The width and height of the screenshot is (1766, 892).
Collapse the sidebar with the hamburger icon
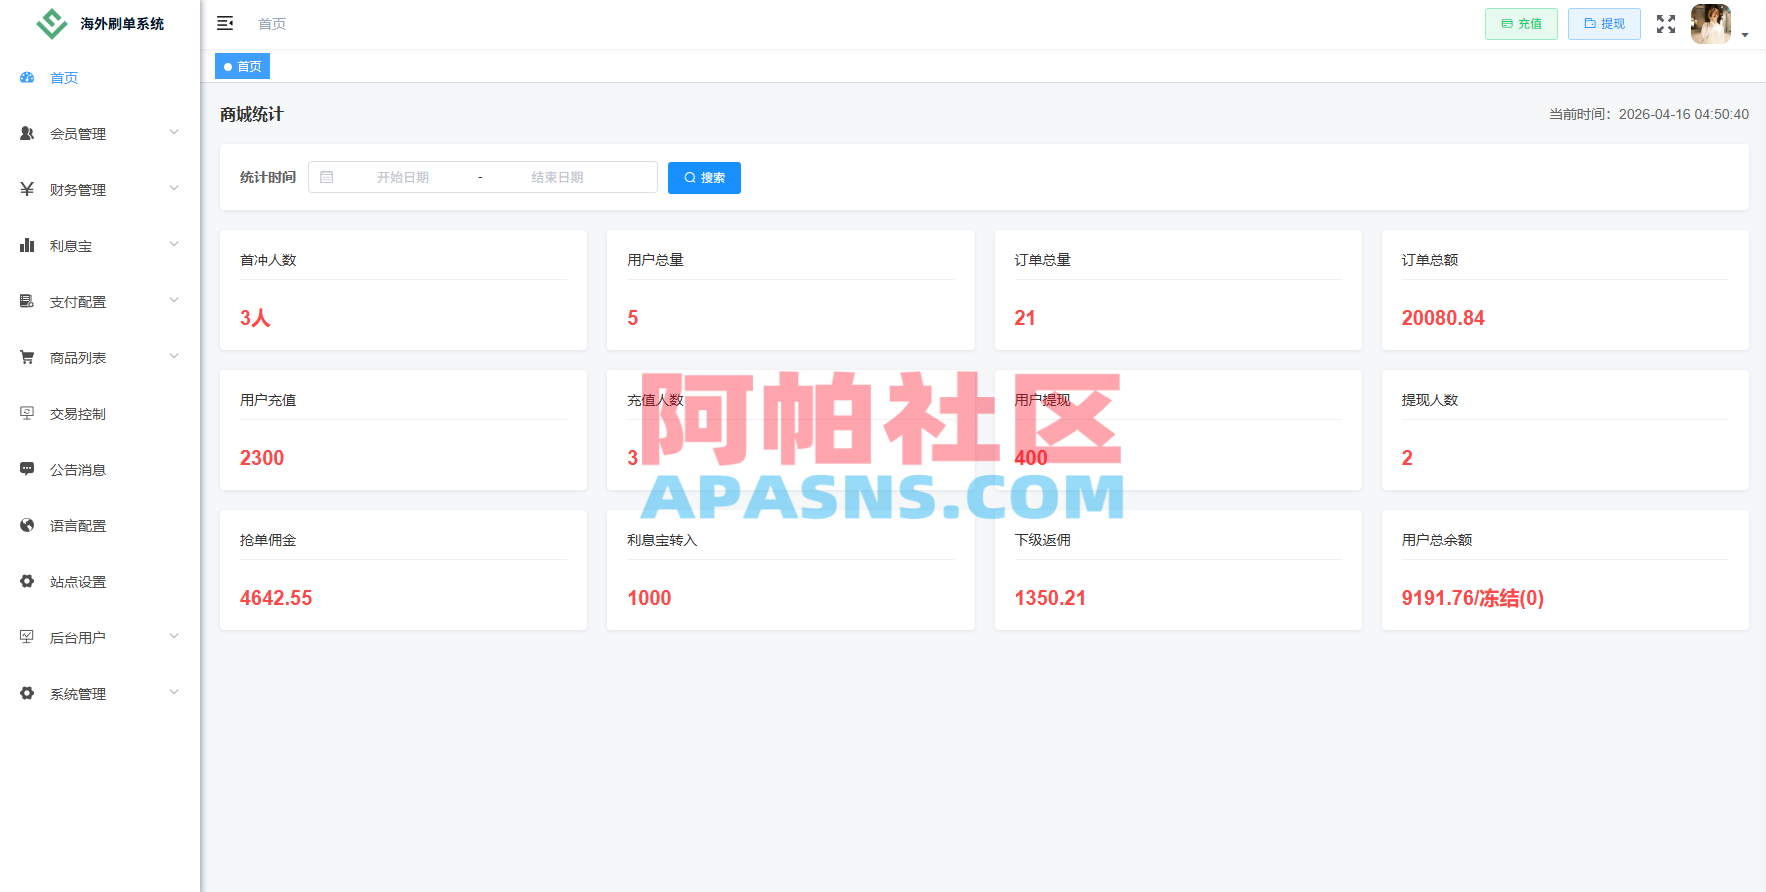coord(225,23)
